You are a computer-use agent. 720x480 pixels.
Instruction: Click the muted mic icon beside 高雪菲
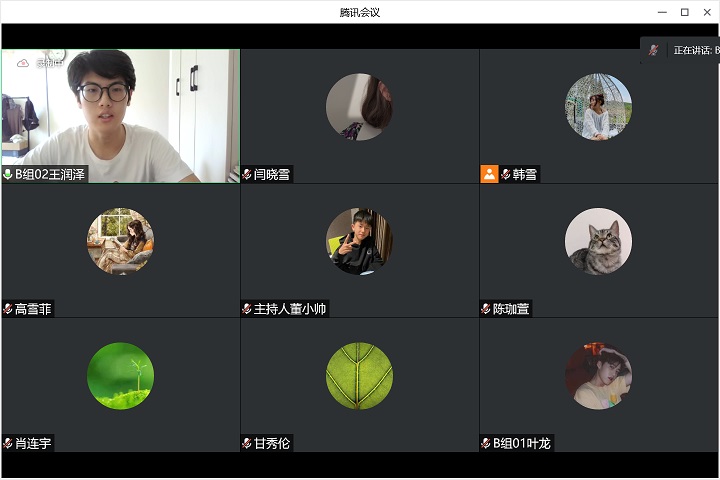[x=8, y=309]
